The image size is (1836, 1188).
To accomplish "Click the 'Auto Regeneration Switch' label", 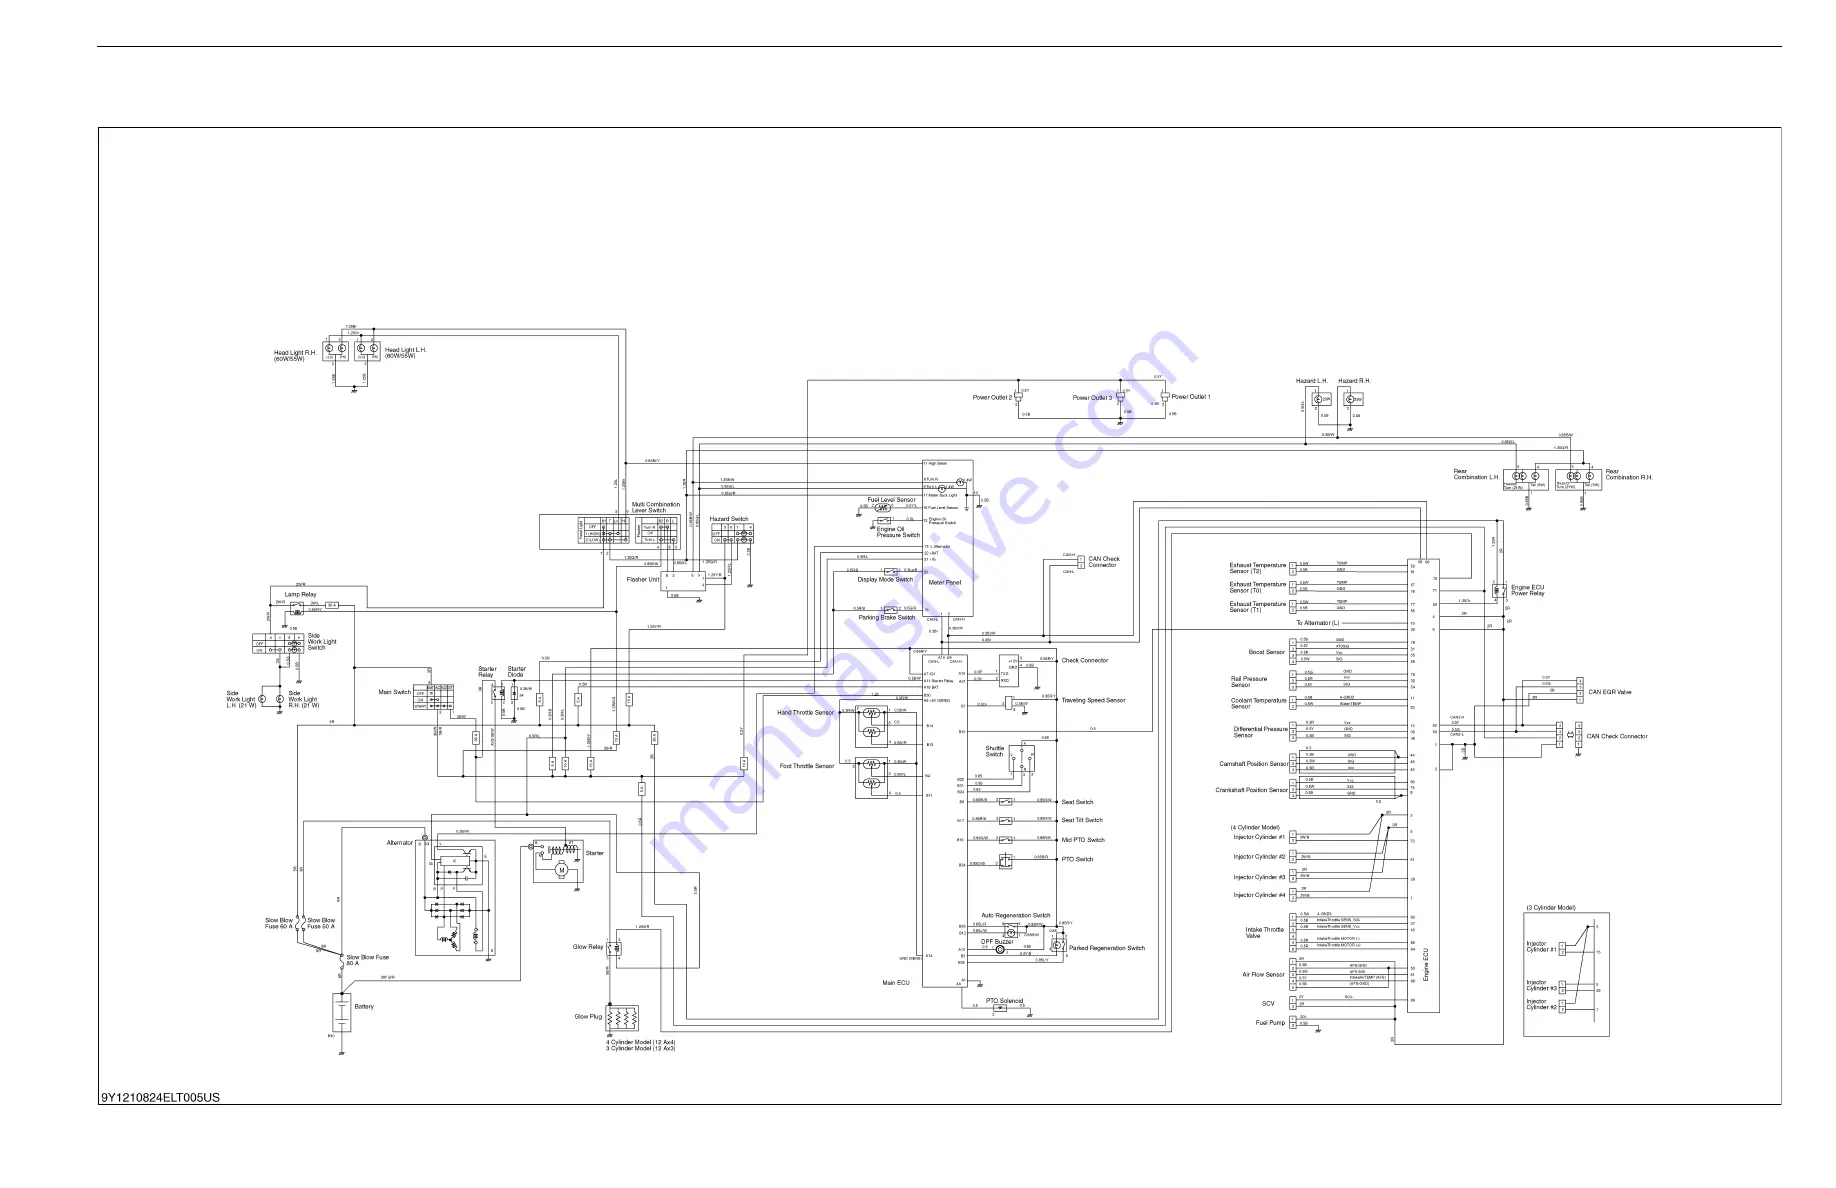I will coord(1016,915).
